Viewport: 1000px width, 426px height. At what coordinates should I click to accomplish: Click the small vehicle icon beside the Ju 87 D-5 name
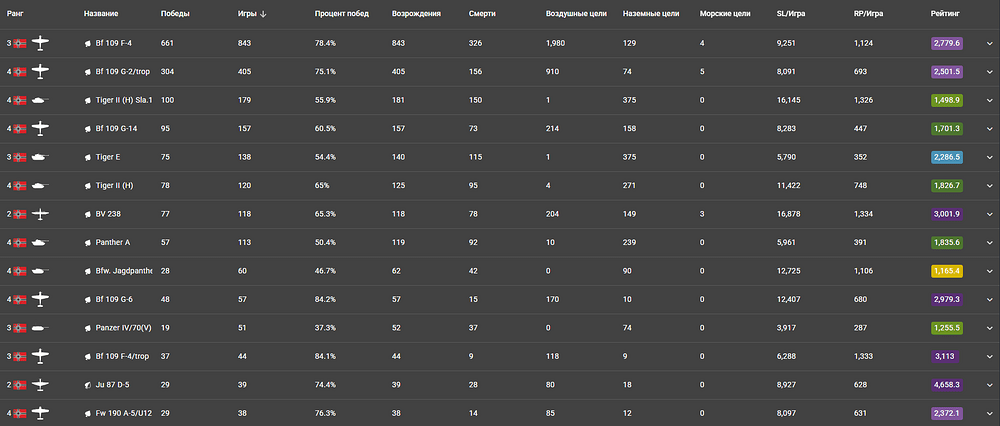click(x=88, y=385)
